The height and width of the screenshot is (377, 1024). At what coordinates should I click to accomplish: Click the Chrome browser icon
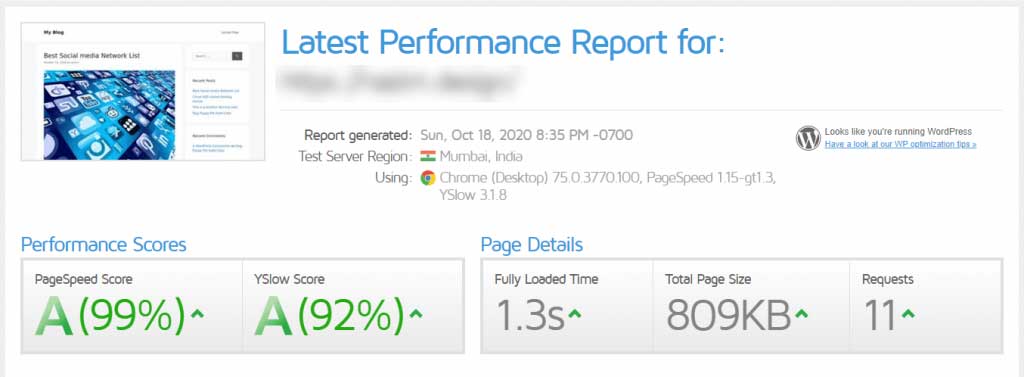(x=428, y=178)
